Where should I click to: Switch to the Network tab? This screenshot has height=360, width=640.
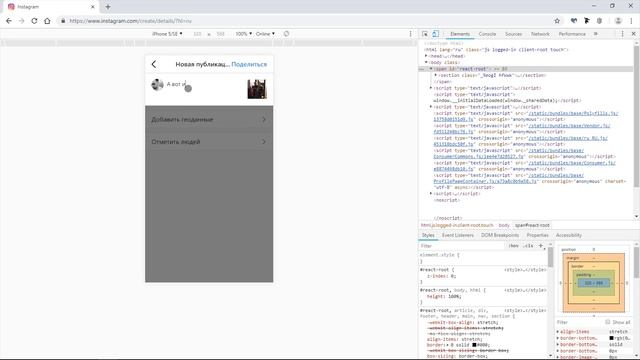click(540, 34)
